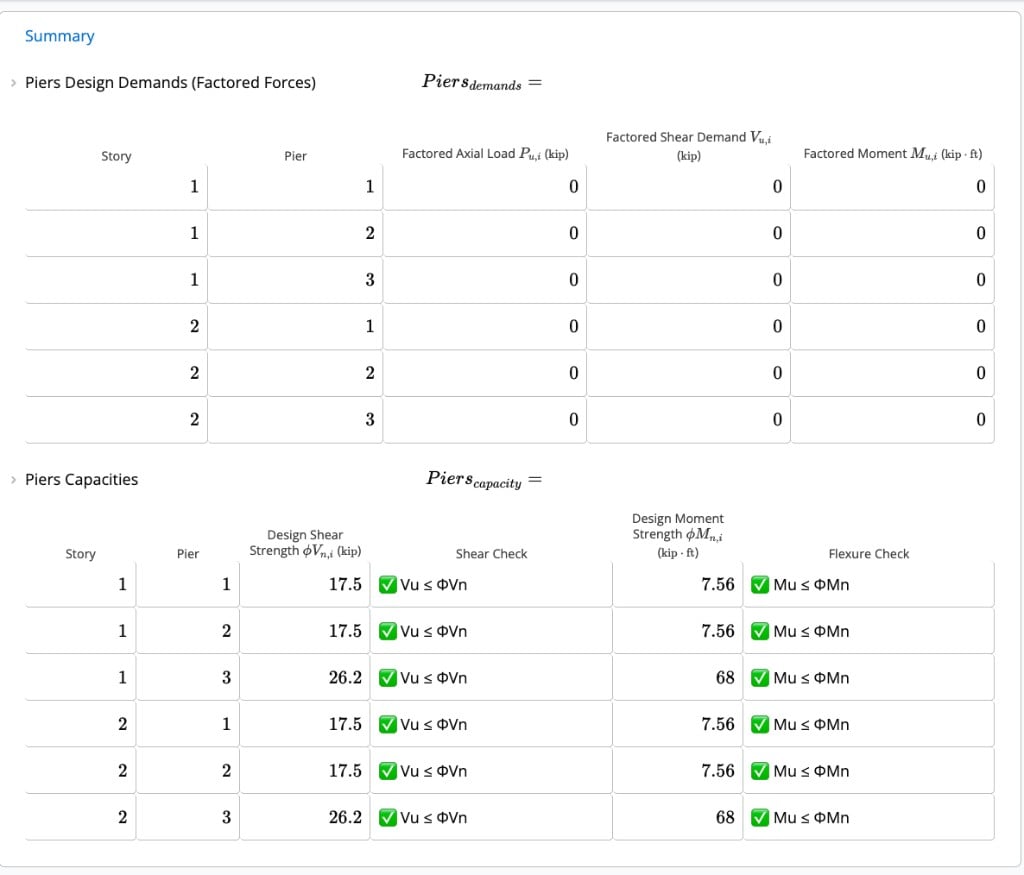The height and width of the screenshot is (875, 1024).
Task: Select axial load 0 for story 2 pier 3
Action: pos(573,419)
